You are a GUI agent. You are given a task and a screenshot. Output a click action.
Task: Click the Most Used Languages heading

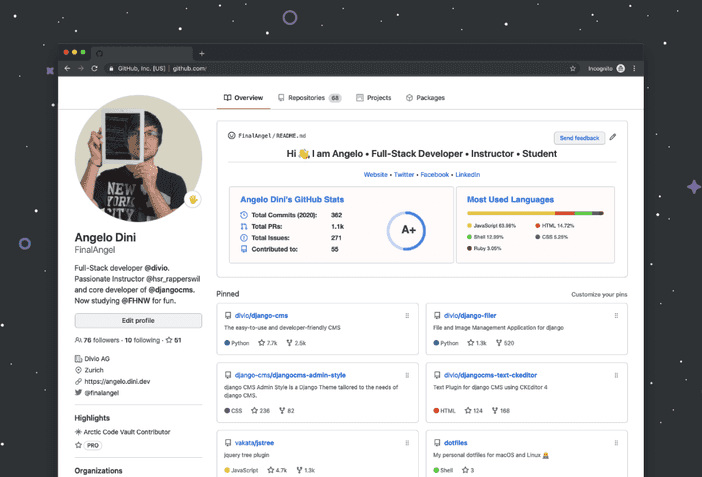[510, 200]
